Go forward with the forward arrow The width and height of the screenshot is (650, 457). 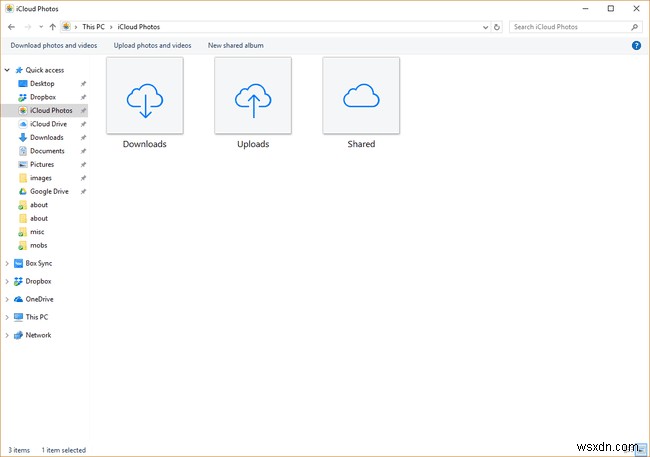click(28, 27)
